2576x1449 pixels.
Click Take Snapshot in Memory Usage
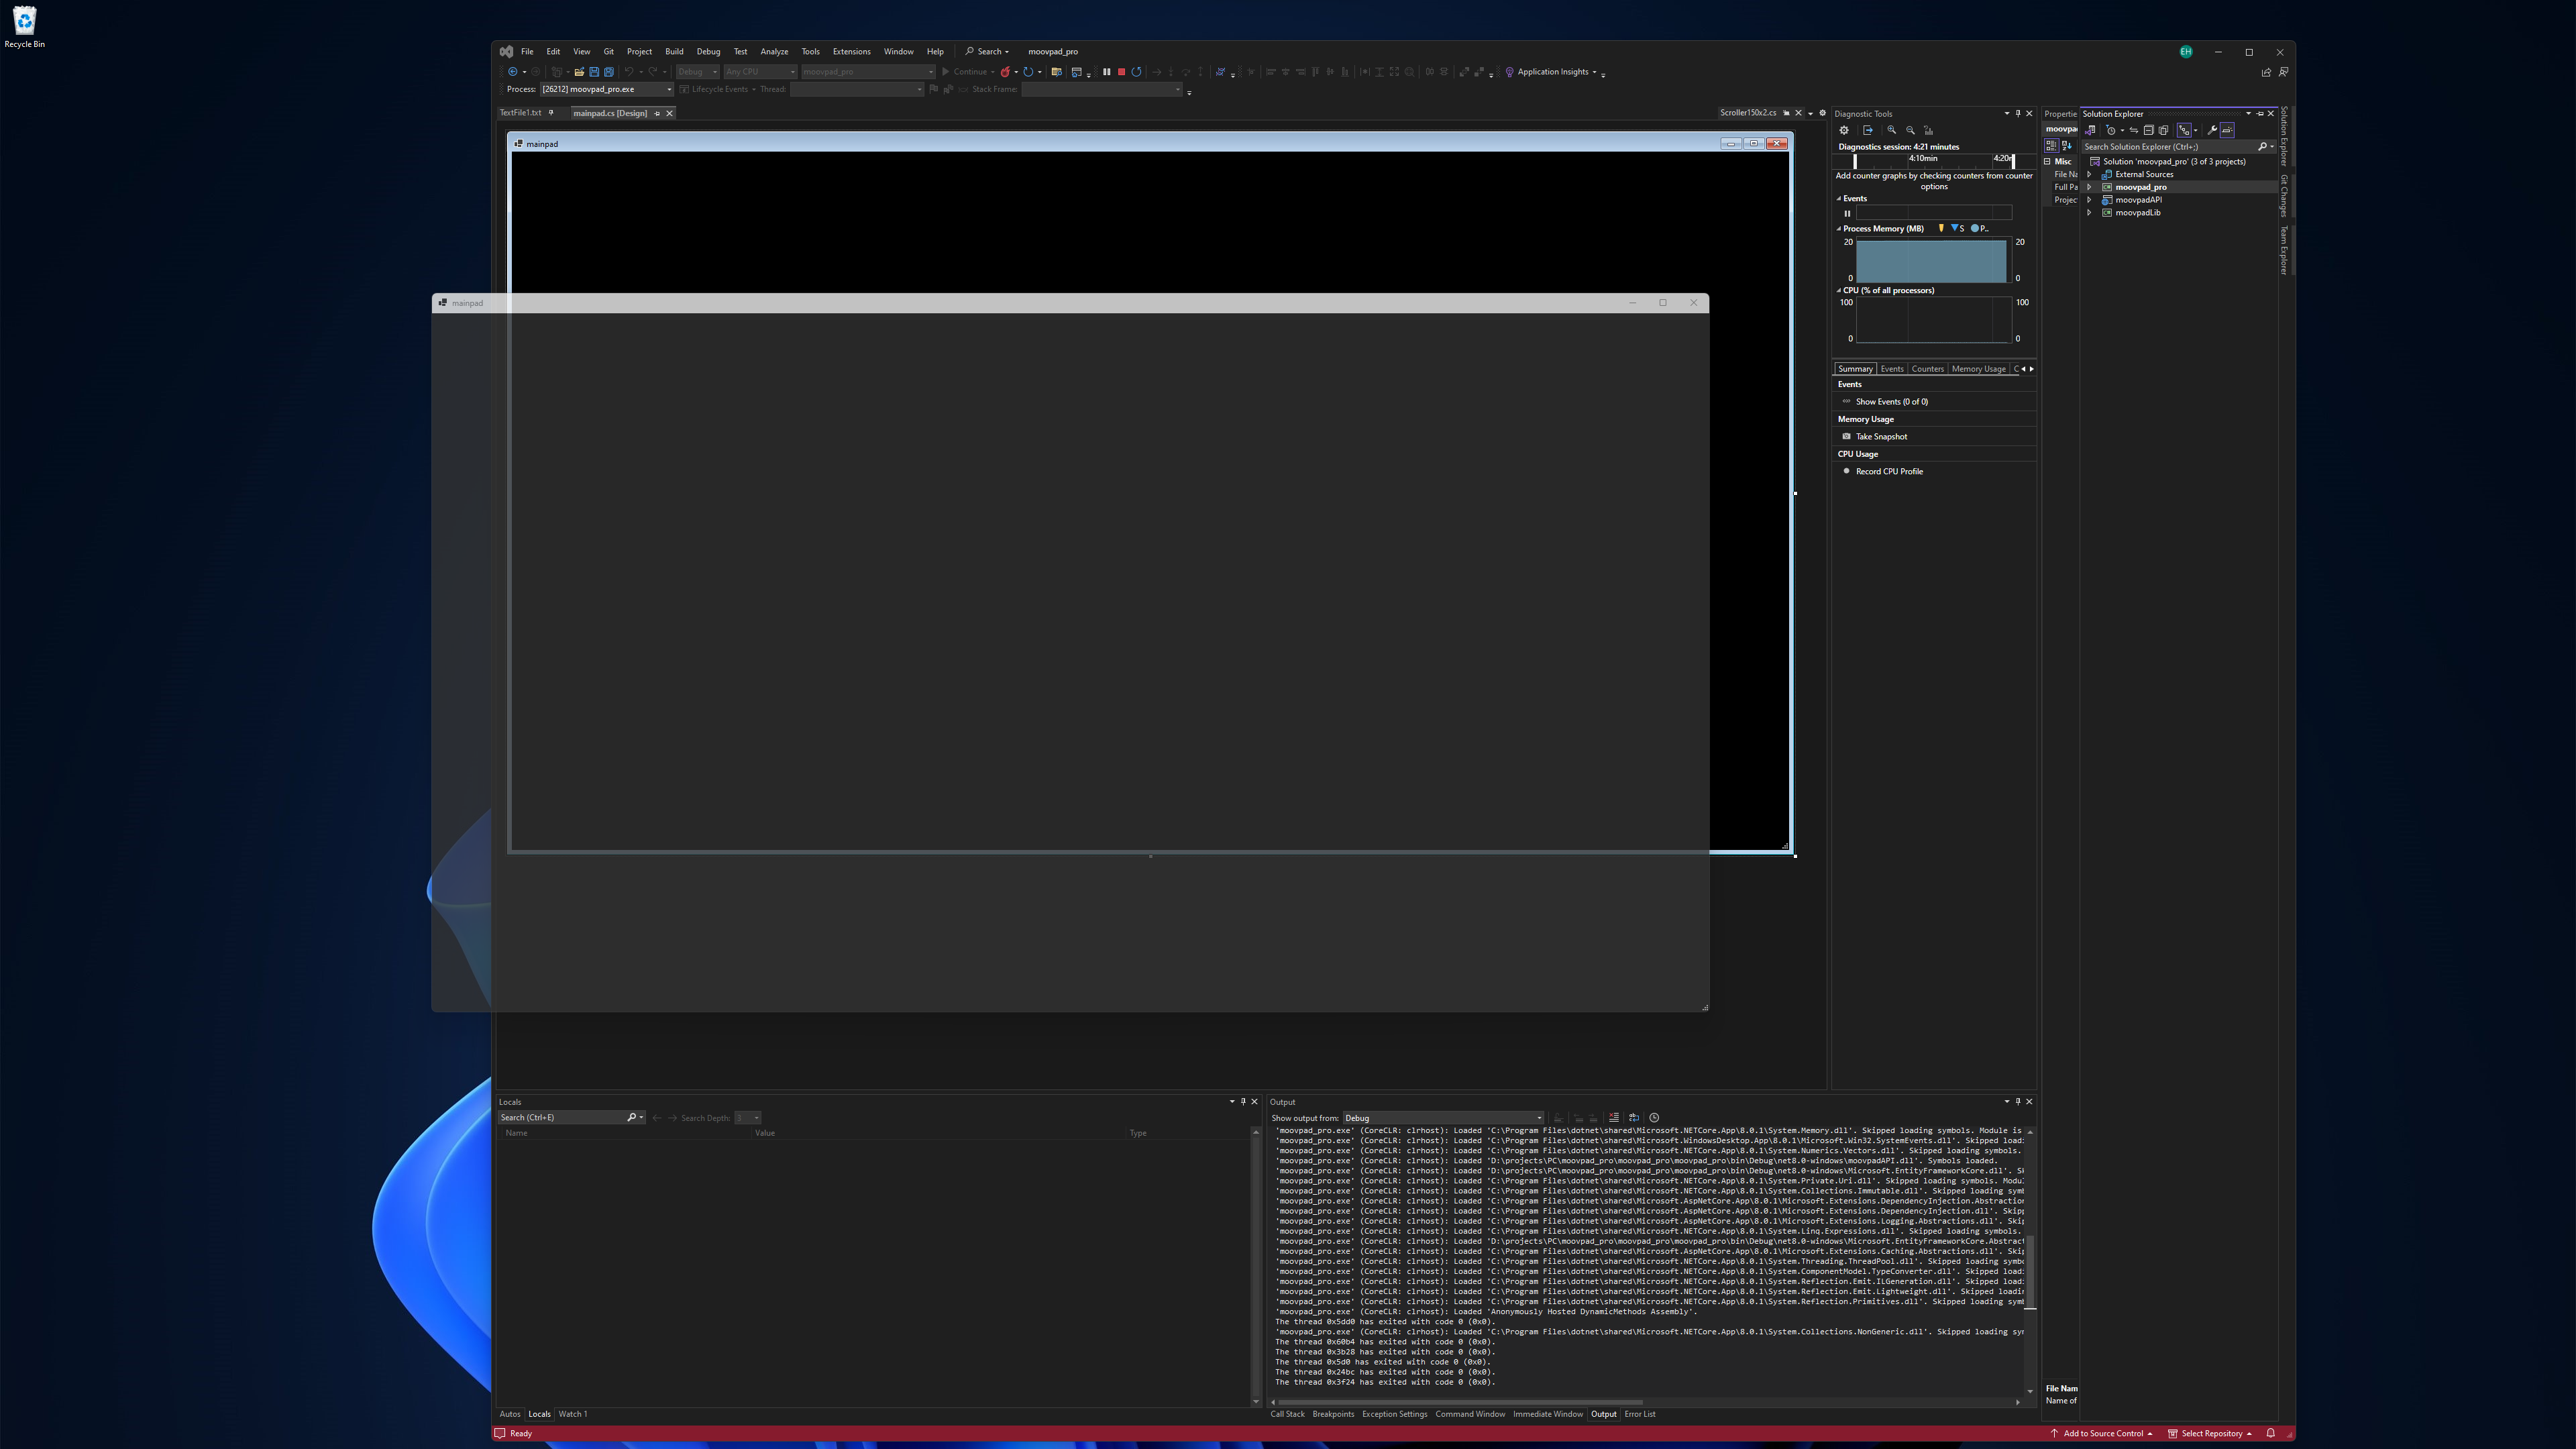pyautogui.click(x=1881, y=437)
